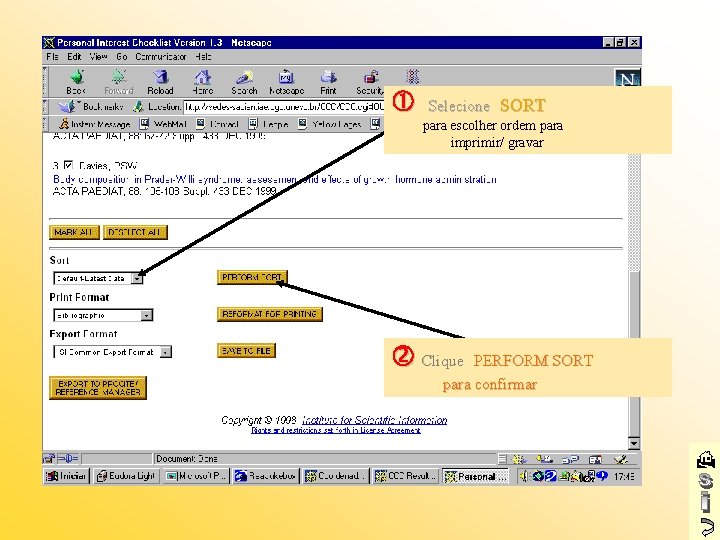The width and height of the screenshot is (720, 540).
Task: Open Yellow Pages from the personal toolbar
Action: point(330,124)
